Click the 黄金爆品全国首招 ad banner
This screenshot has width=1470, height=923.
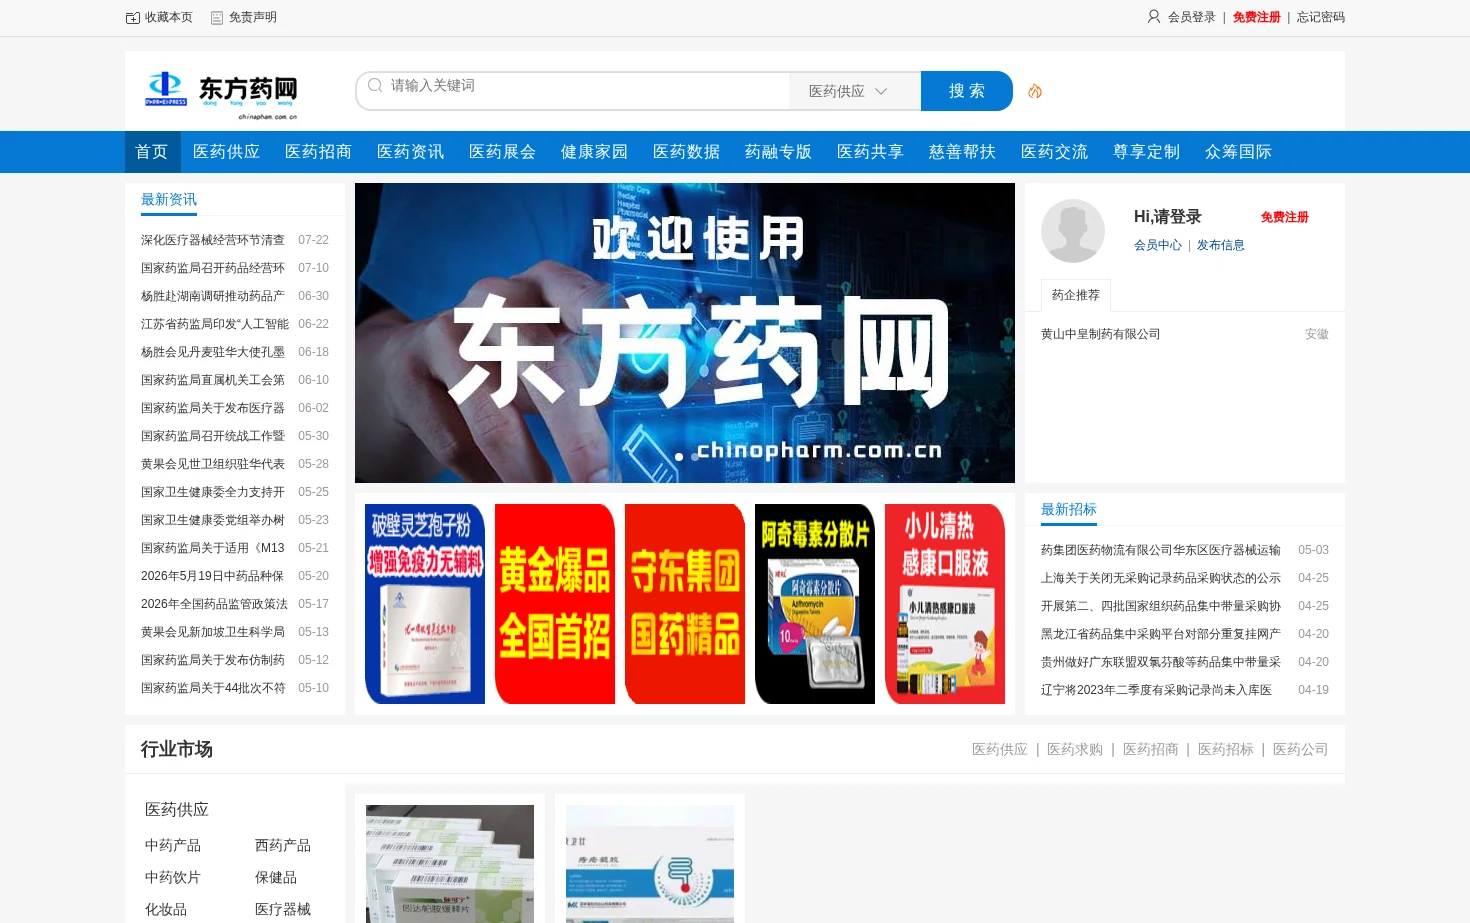[x=555, y=604]
